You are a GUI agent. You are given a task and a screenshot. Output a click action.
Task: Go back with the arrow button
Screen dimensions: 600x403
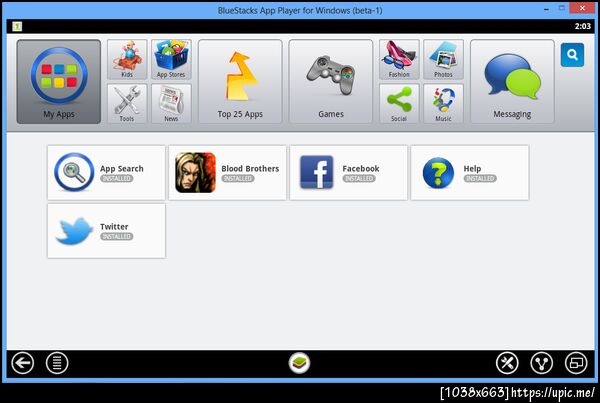tap(23, 363)
